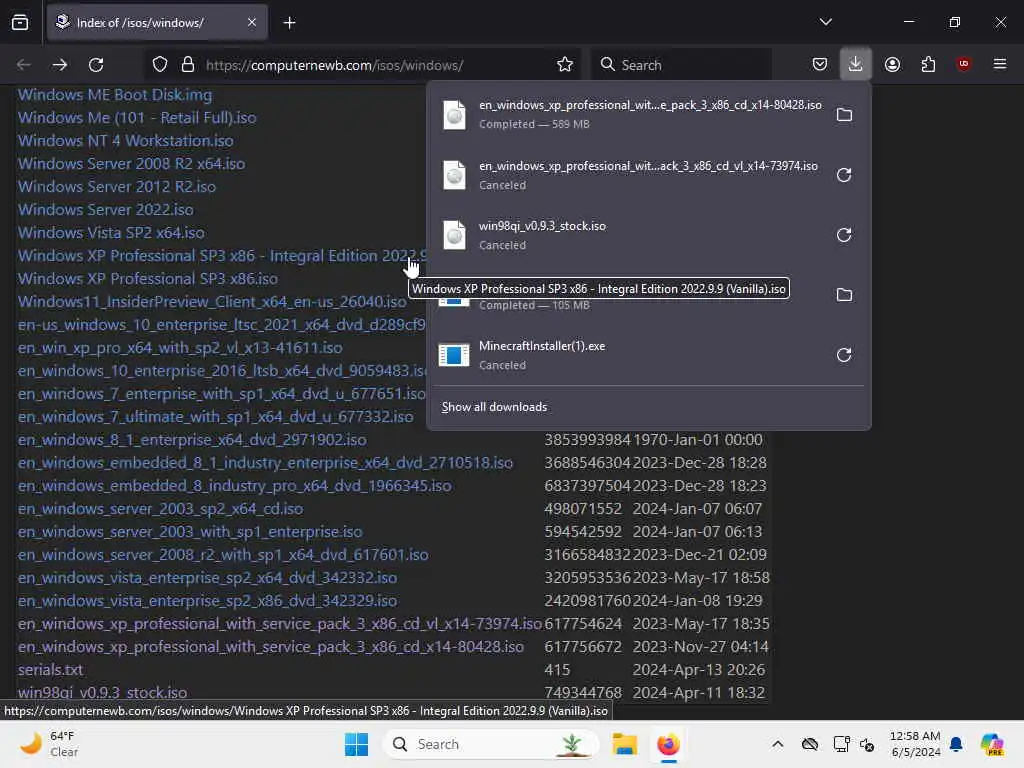Open Extensions puzzle icon

(928, 65)
